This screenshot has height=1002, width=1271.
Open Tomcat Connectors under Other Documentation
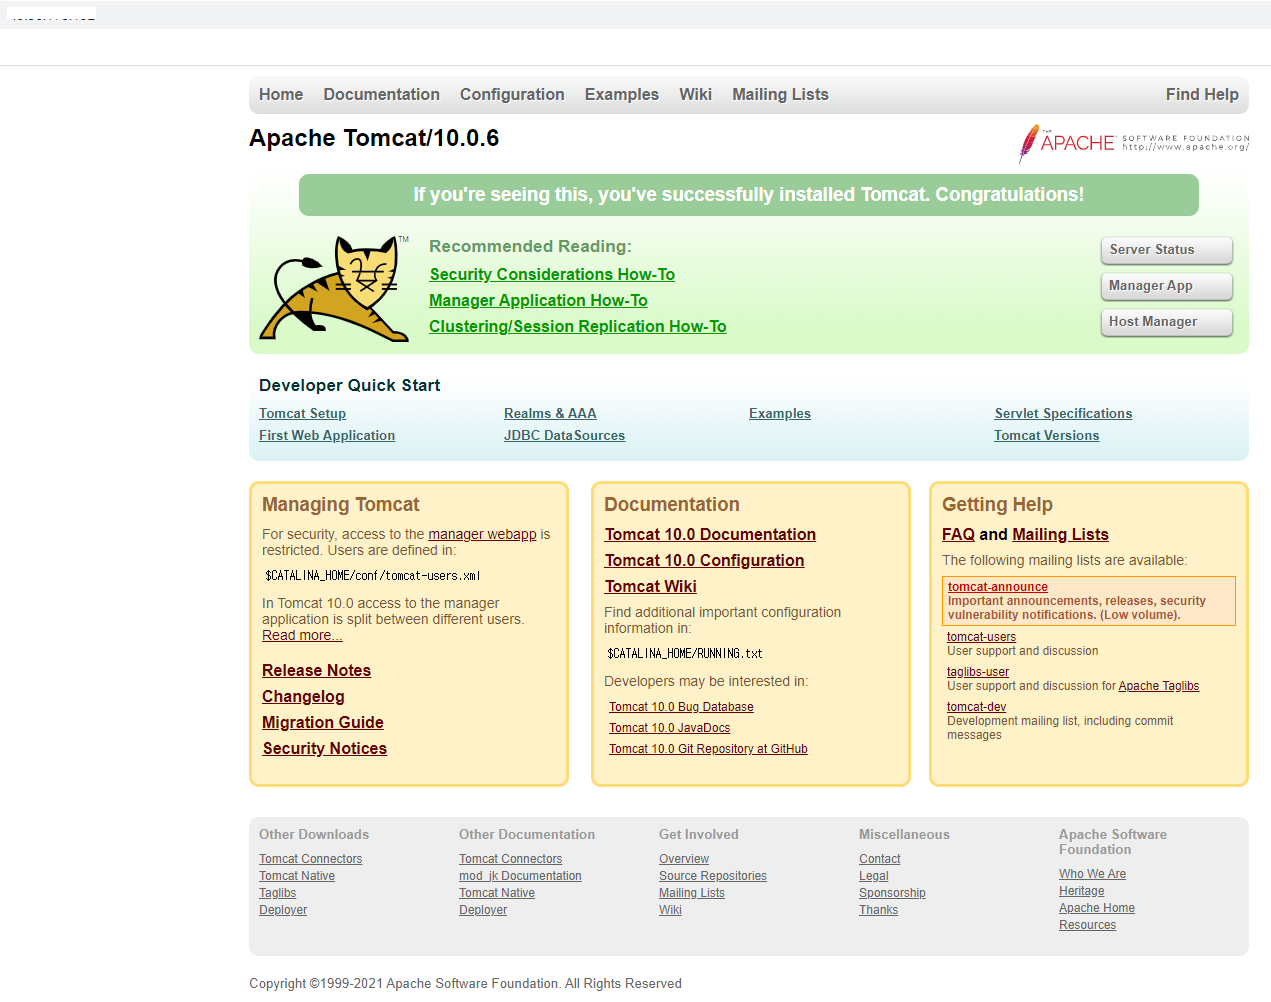pos(510,859)
